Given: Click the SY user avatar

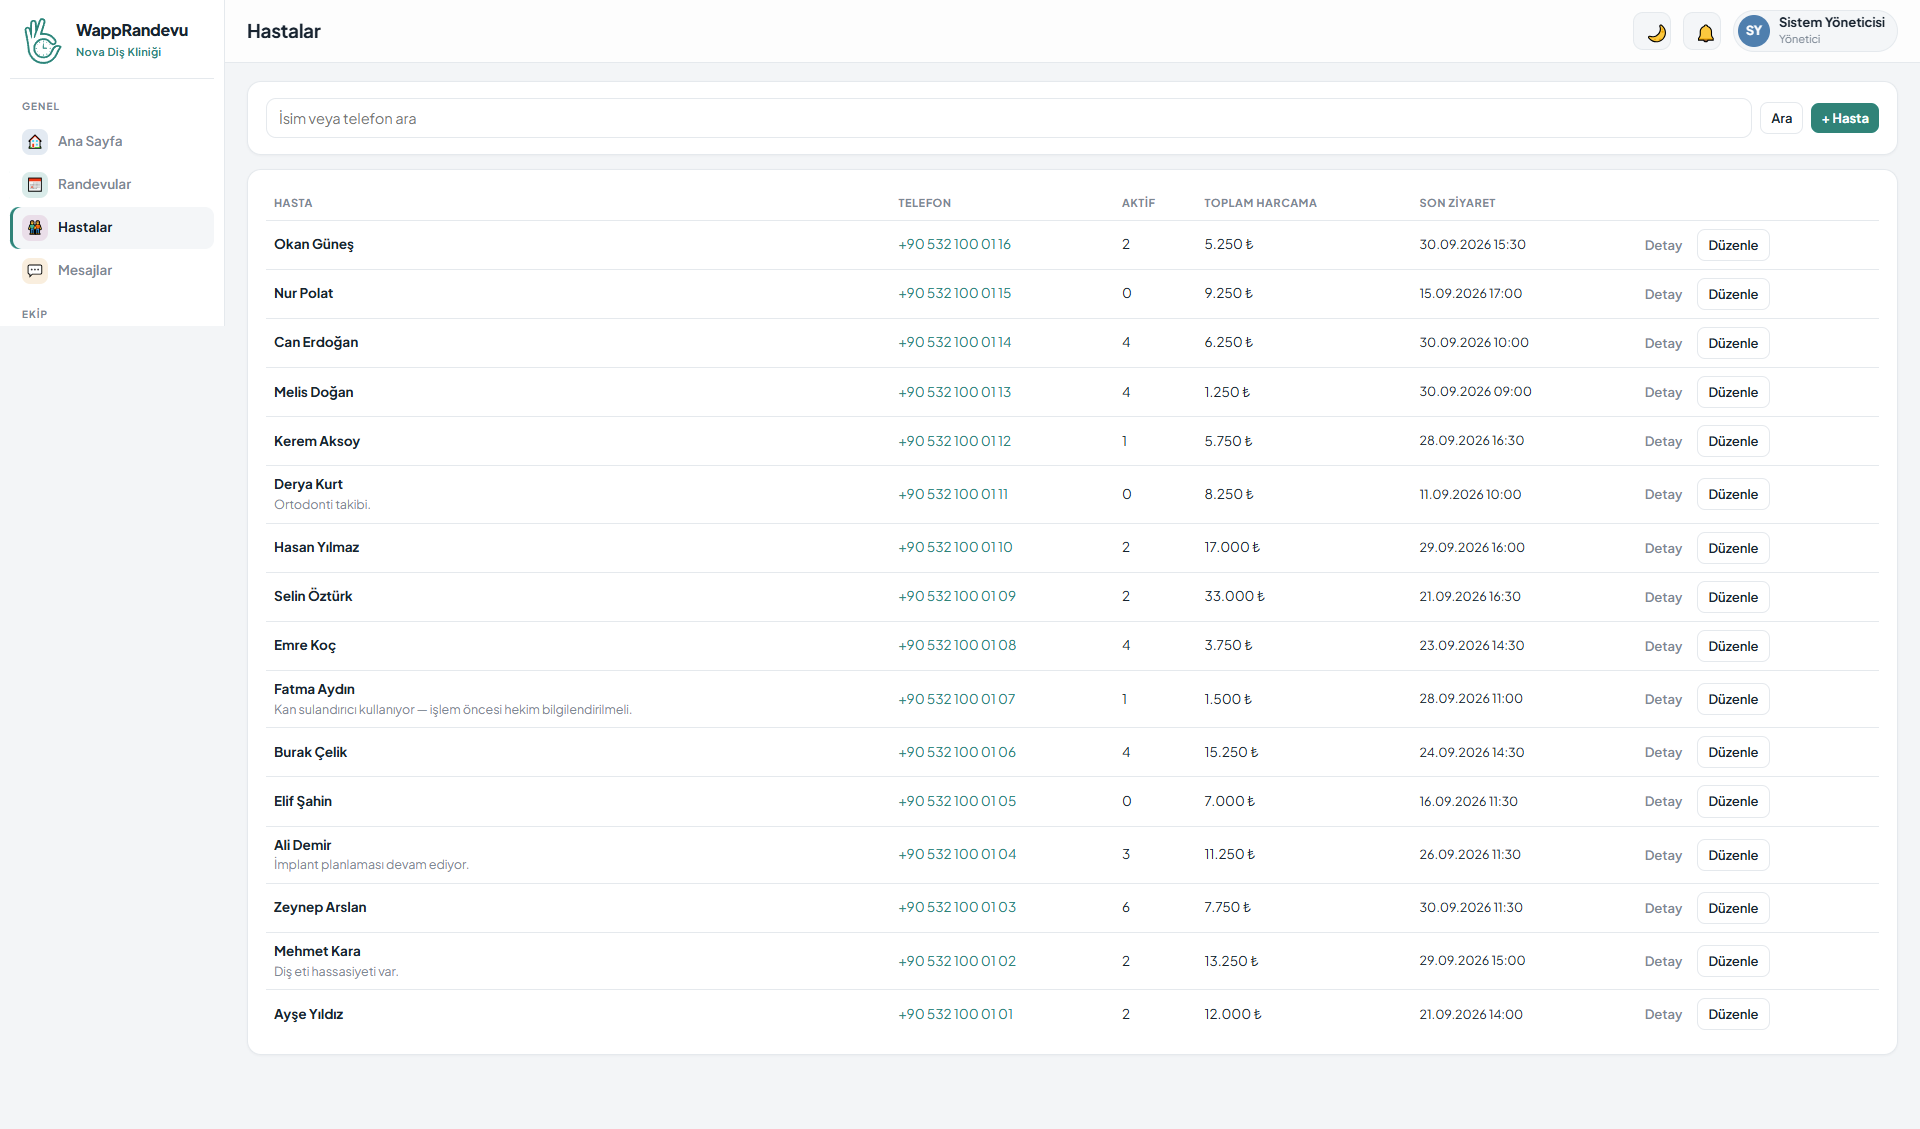Looking at the screenshot, I should tap(1753, 31).
